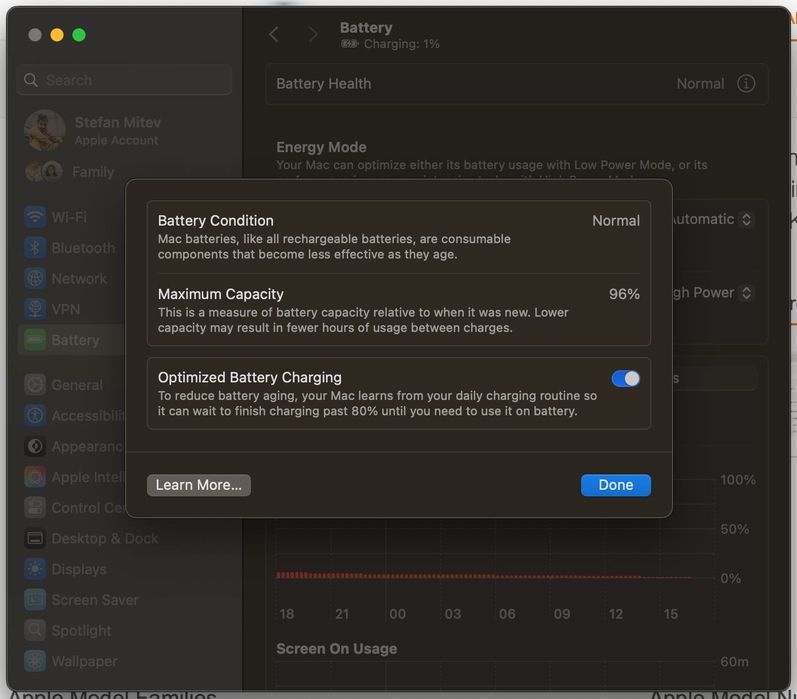Click the Optimized Battery Charging title
This screenshot has height=699, width=797.
(x=250, y=377)
